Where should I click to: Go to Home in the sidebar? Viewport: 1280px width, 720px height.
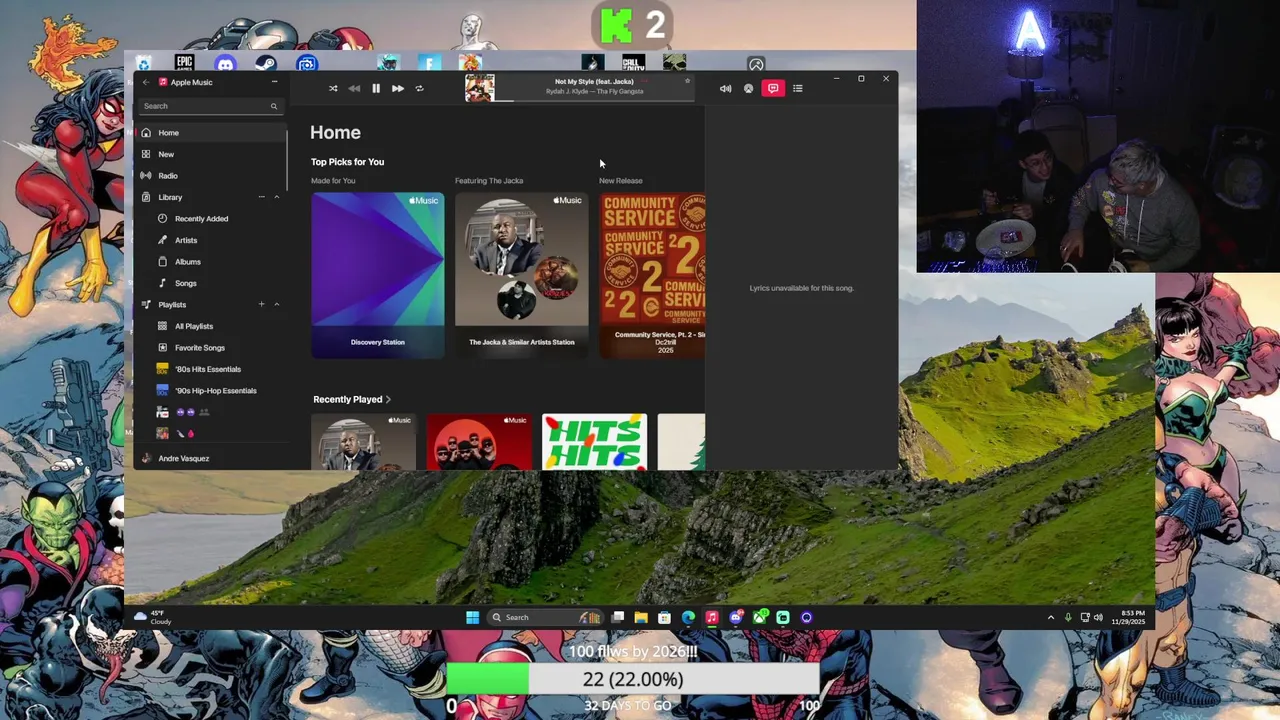coord(211,133)
